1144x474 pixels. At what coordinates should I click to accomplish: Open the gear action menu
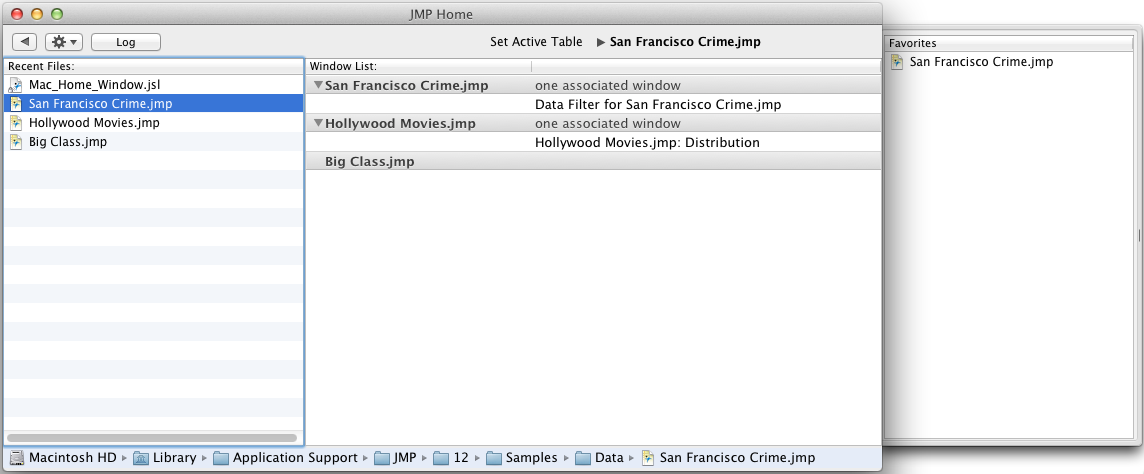pos(65,42)
